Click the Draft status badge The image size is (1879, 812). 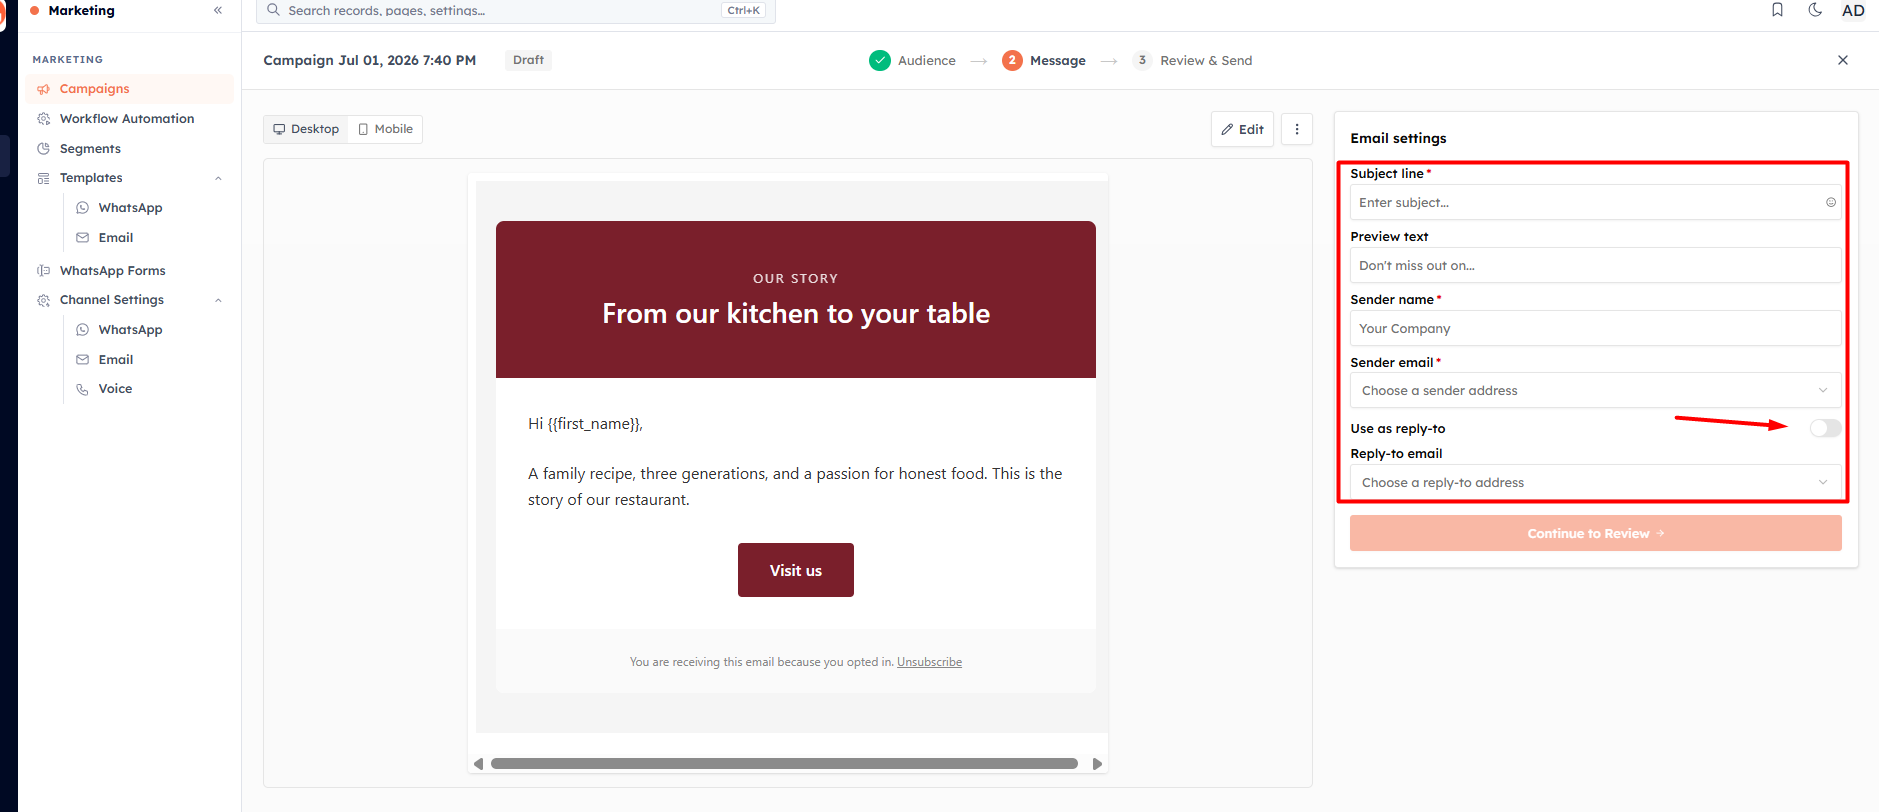tap(528, 60)
